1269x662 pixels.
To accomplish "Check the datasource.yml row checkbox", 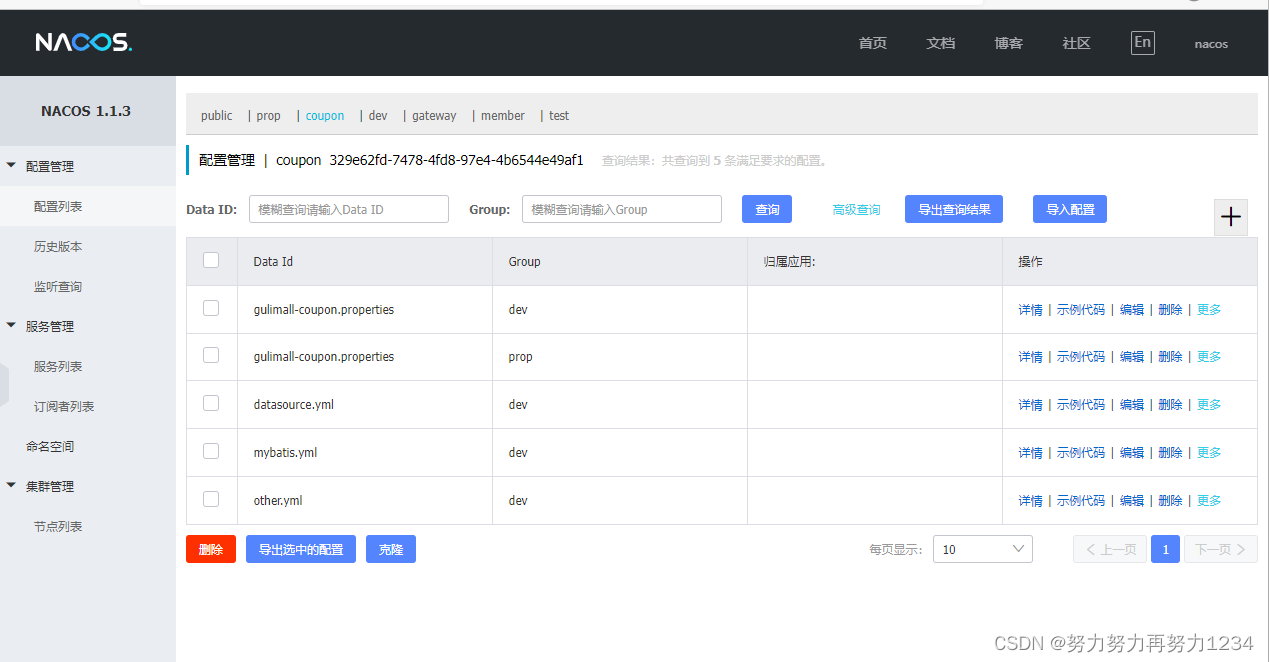I will pyautogui.click(x=211, y=403).
